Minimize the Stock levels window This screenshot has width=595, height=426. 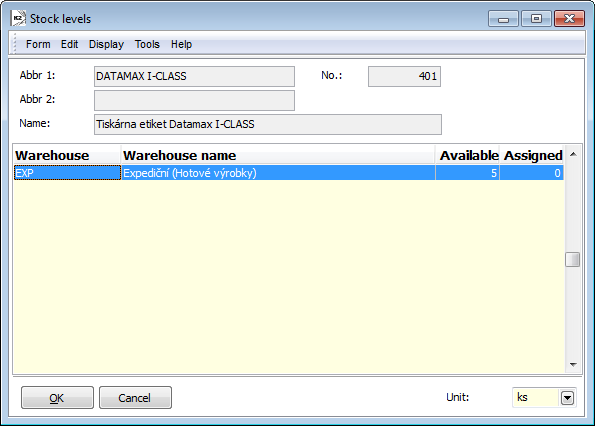tap(503, 19)
